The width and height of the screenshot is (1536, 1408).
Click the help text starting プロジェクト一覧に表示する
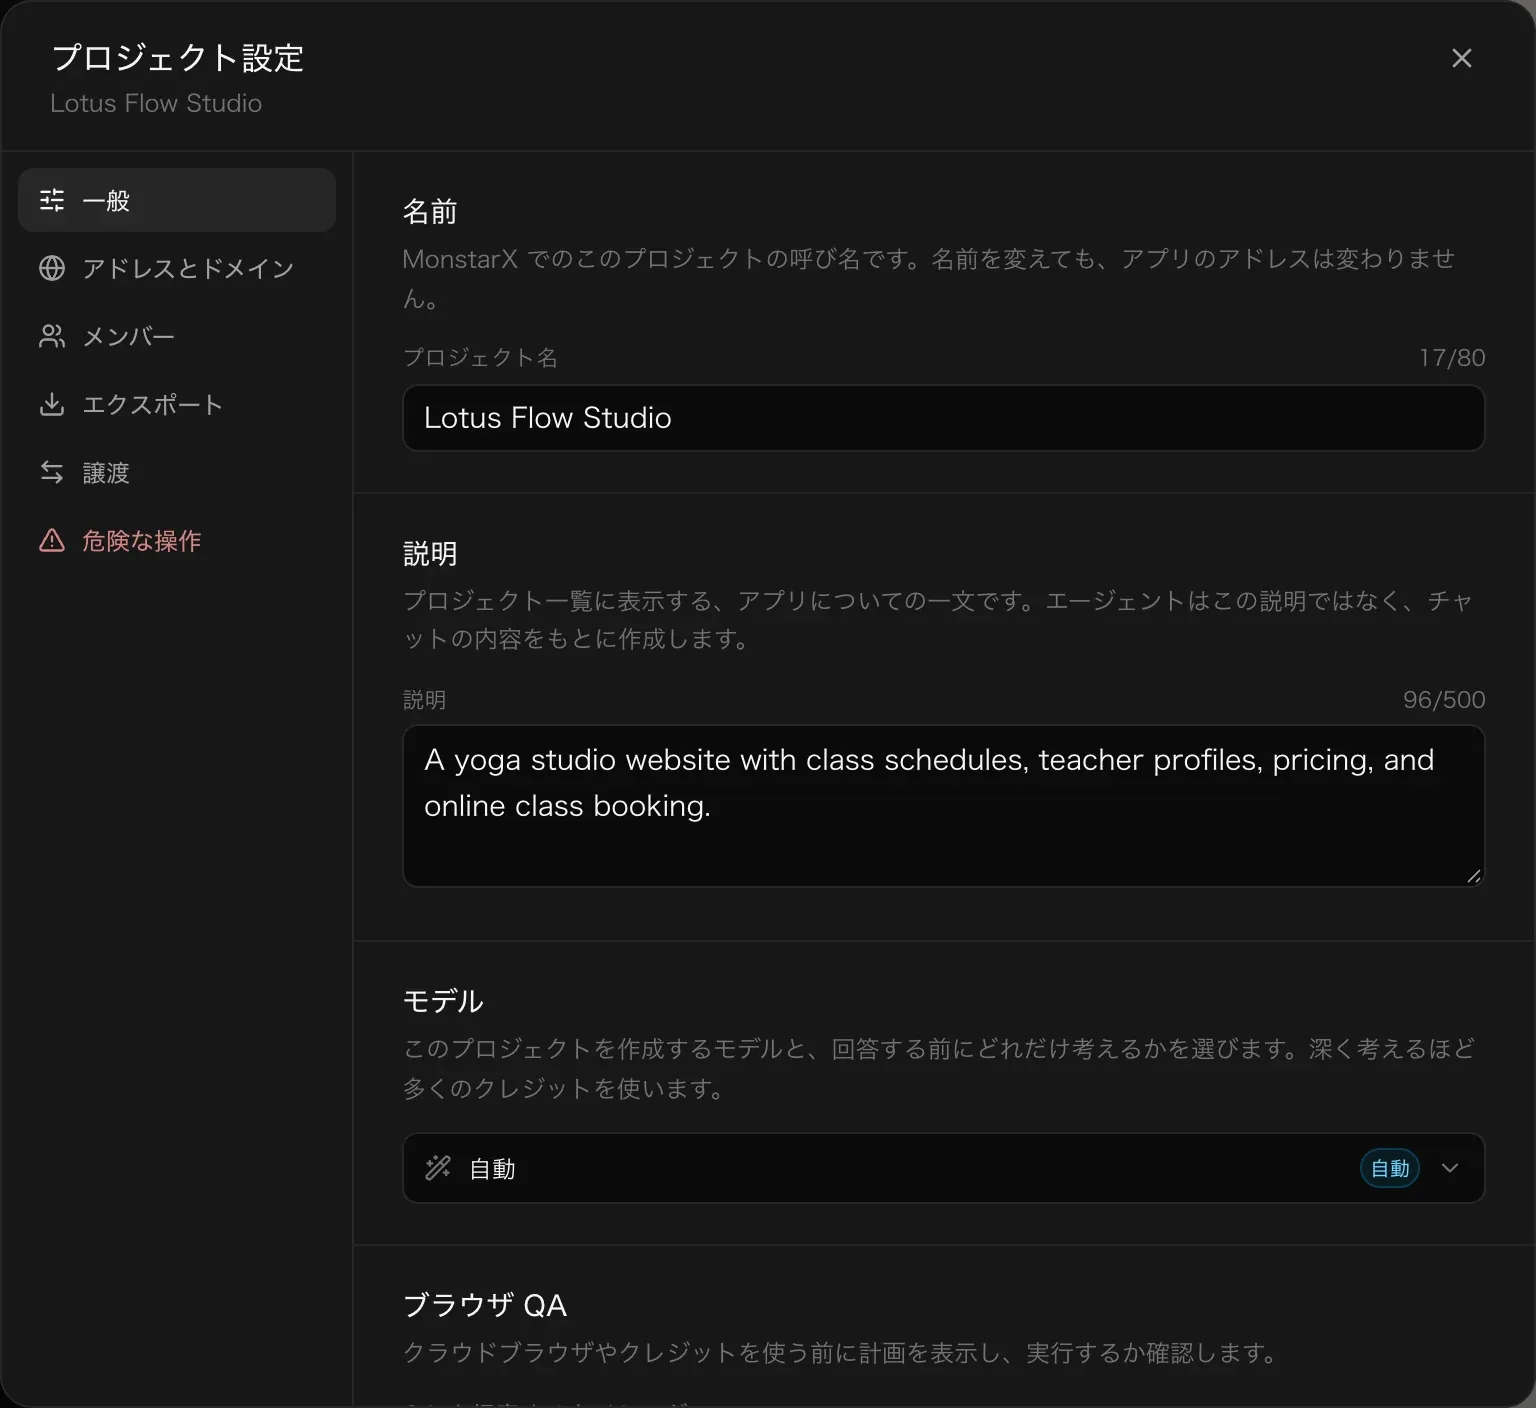[x=938, y=620]
